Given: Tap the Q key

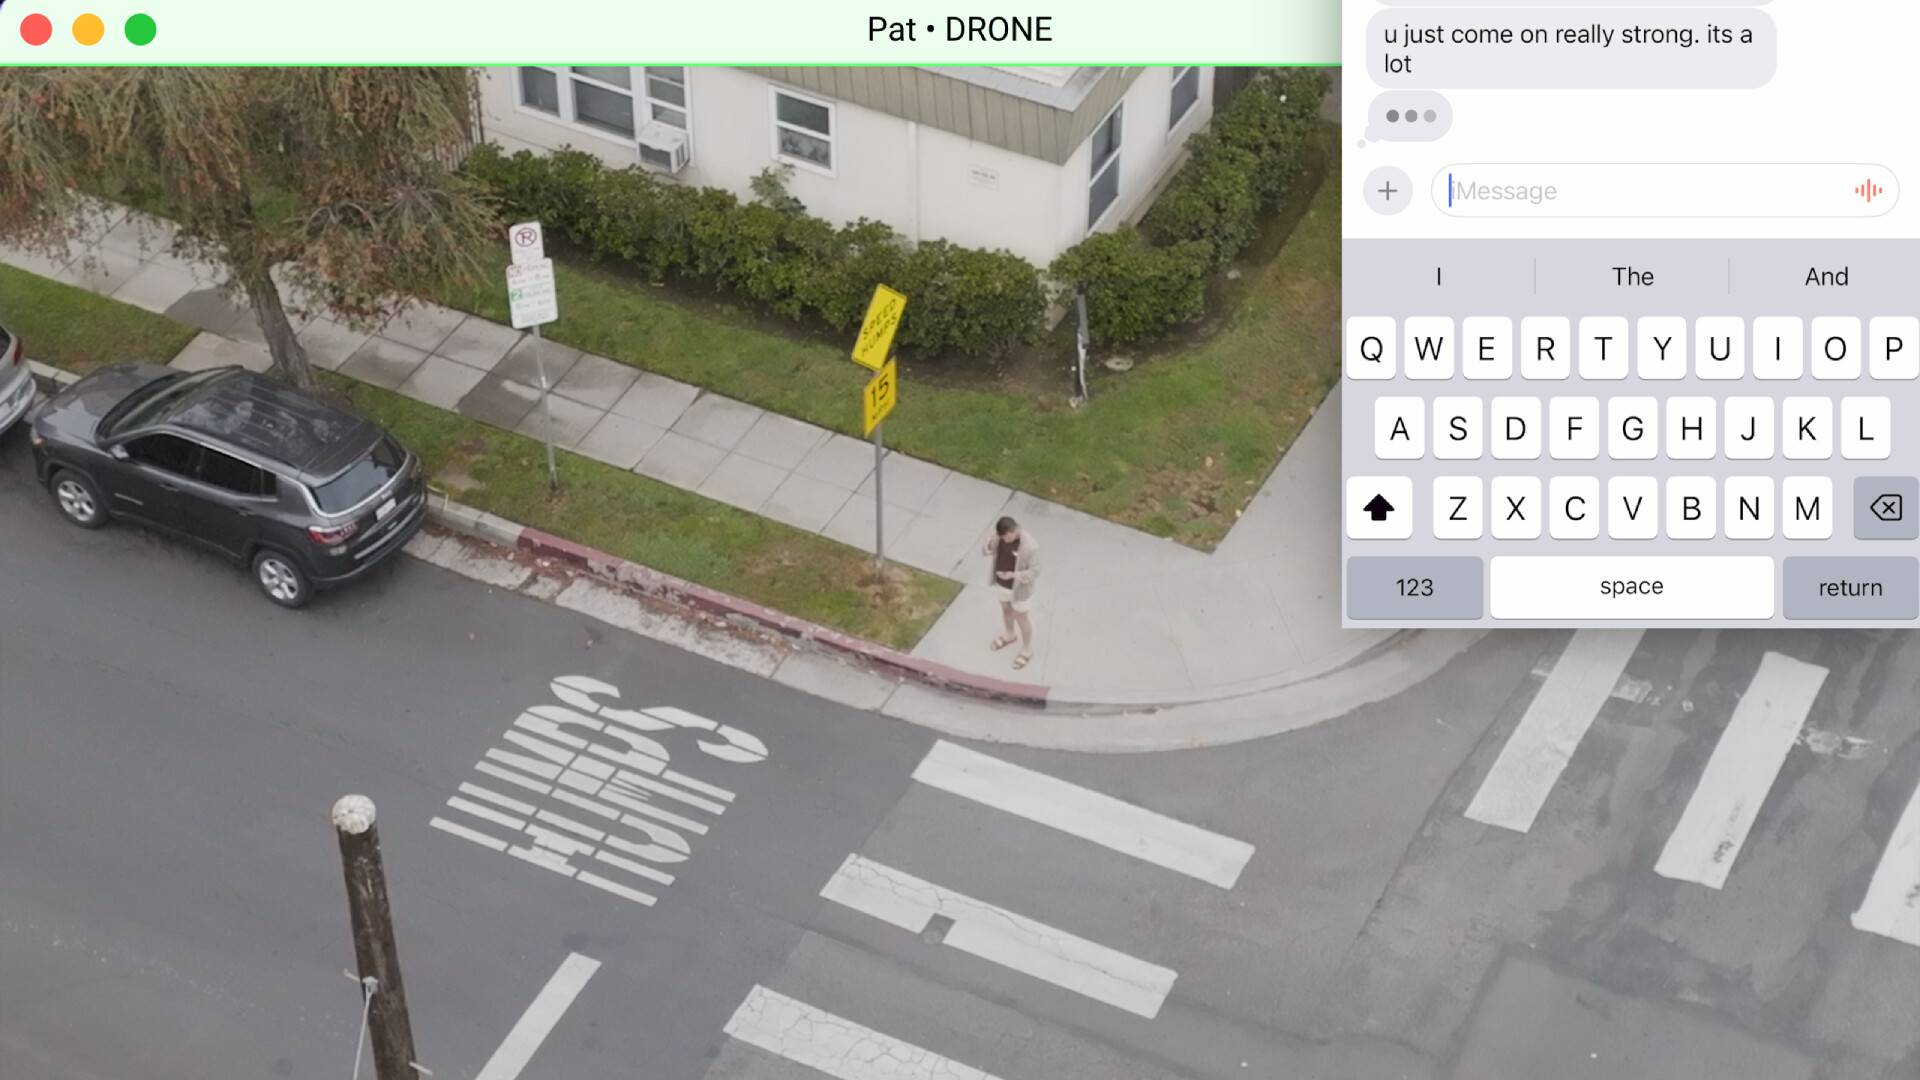Looking at the screenshot, I should [x=1371, y=349].
